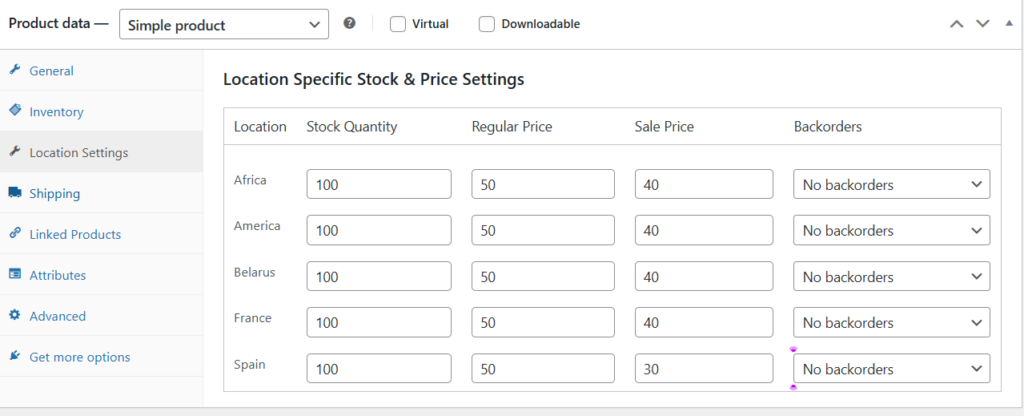Move the Product data panel up

[x=957, y=24]
